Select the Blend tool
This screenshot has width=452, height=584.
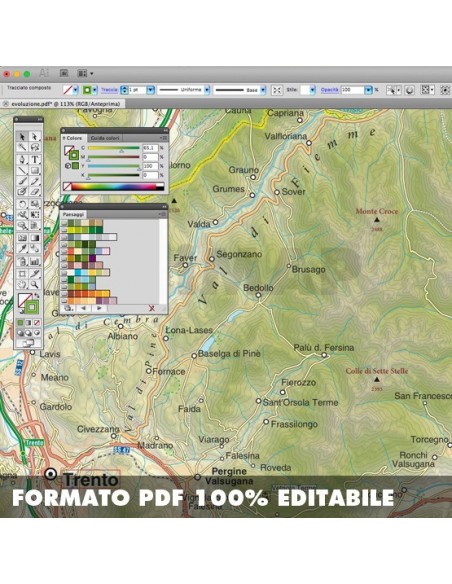click(35, 248)
